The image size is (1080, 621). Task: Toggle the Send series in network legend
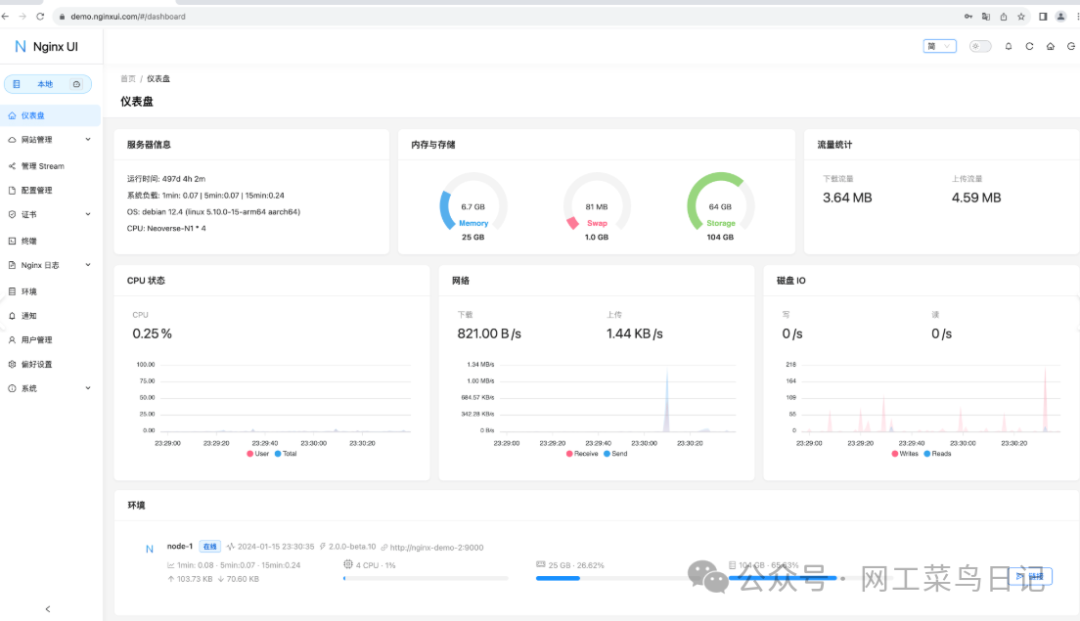coord(616,454)
